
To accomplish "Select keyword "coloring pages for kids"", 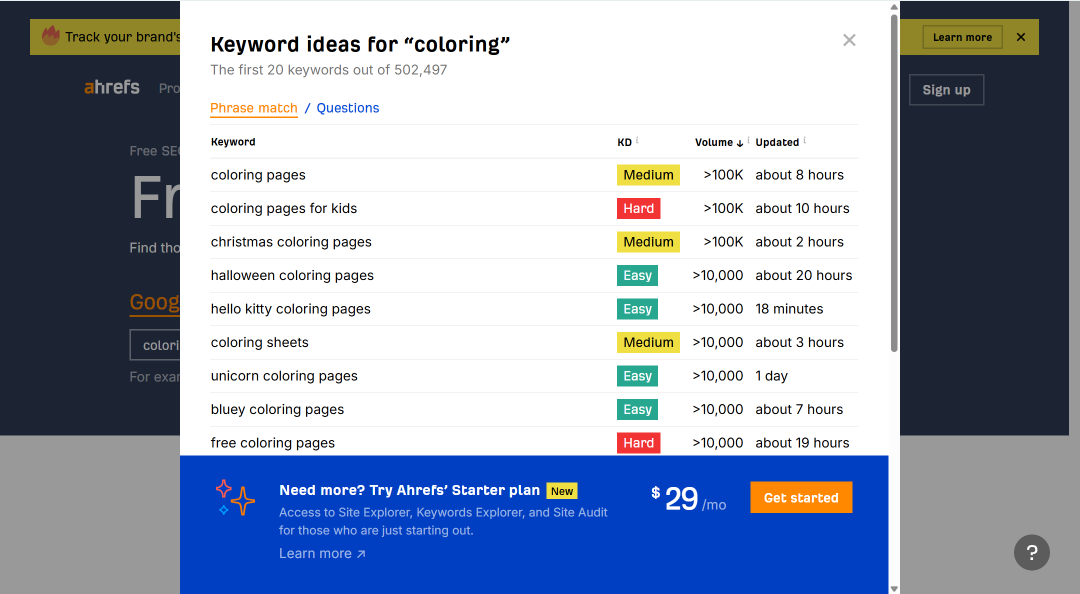I will pos(284,208).
